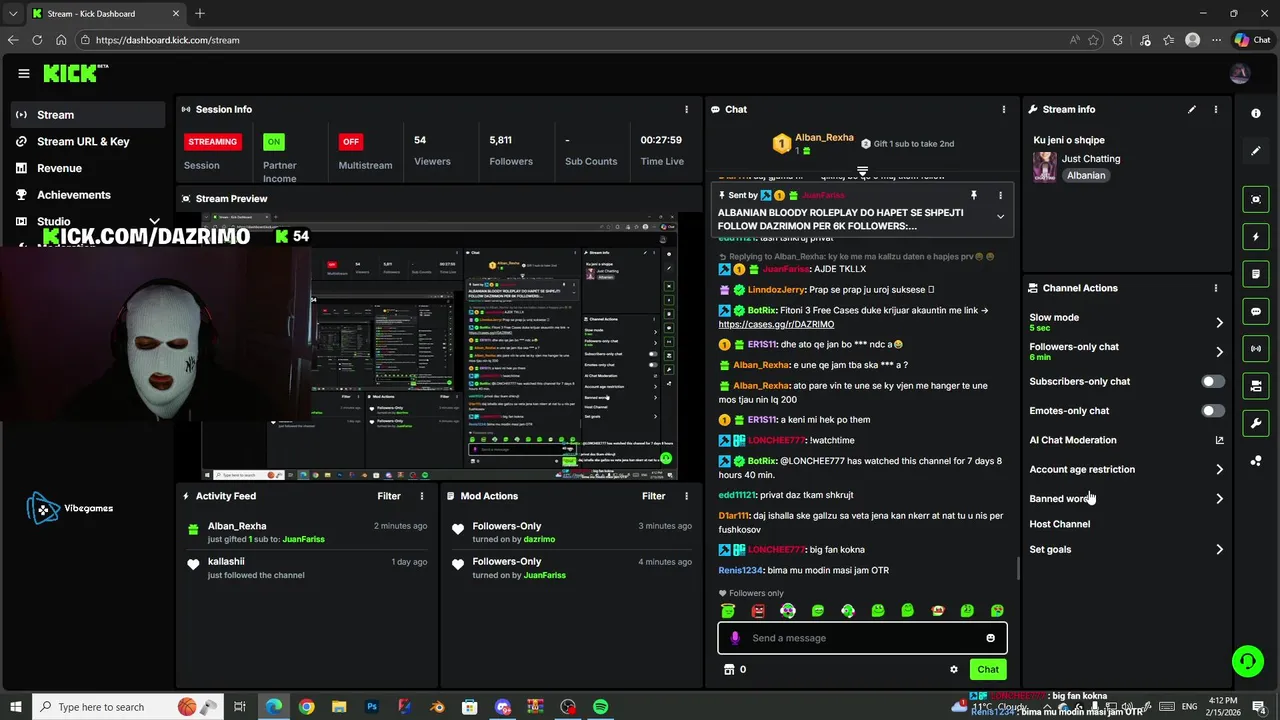This screenshot has width=1280, height=720.
Task: Click Filter in Activity Feed panel
Action: pyautogui.click(x=389, y=496)
